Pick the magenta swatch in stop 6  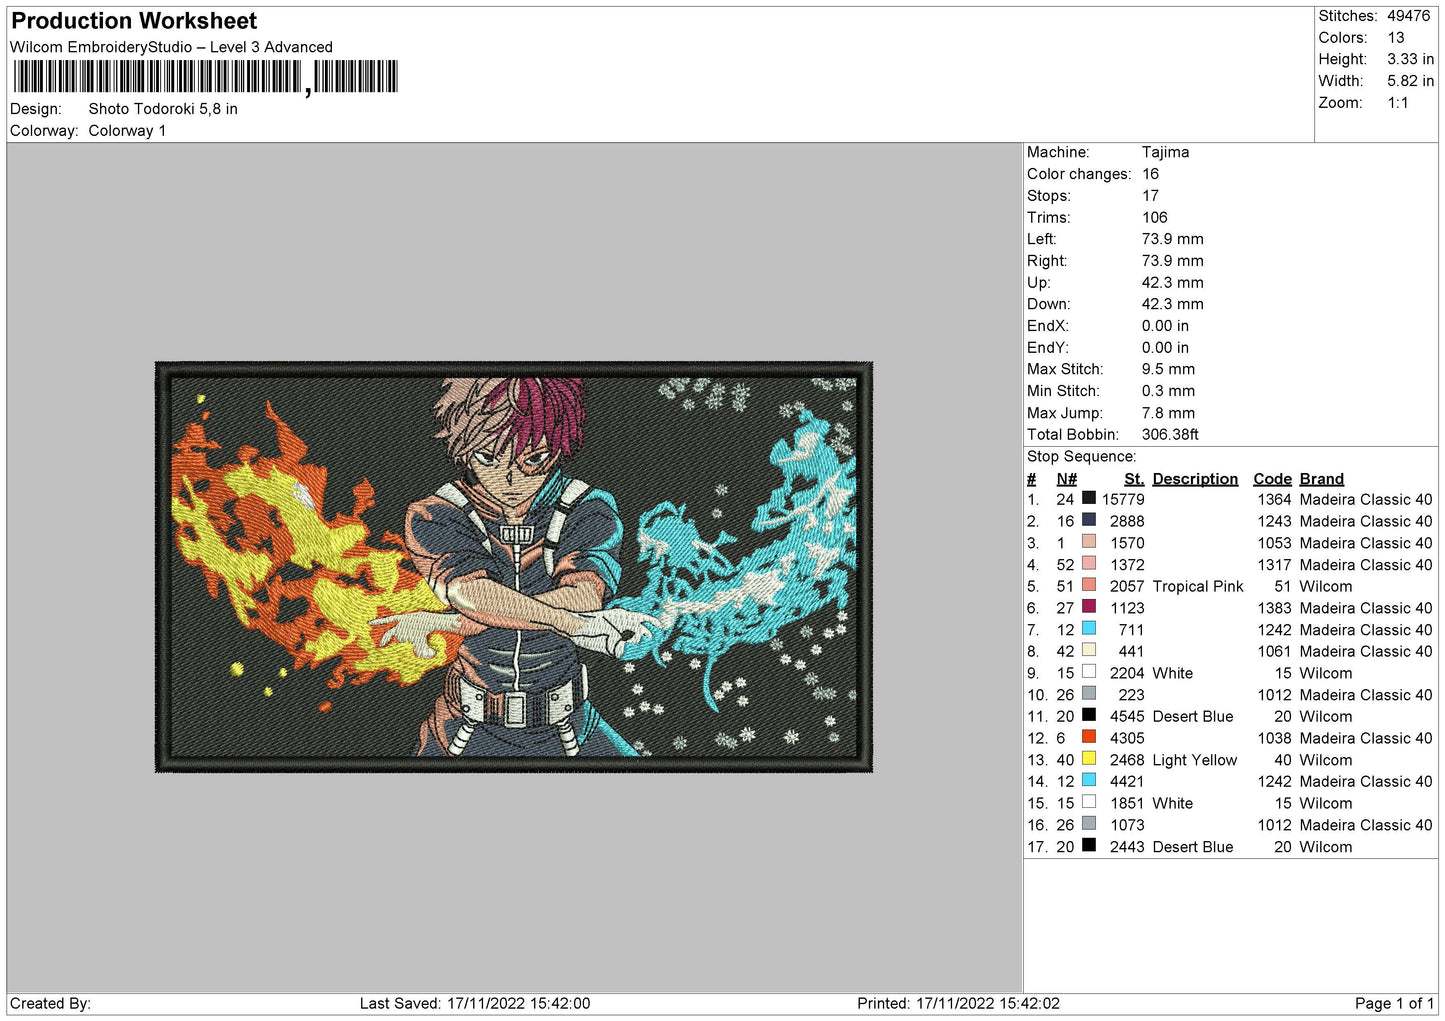[1088, 607]
